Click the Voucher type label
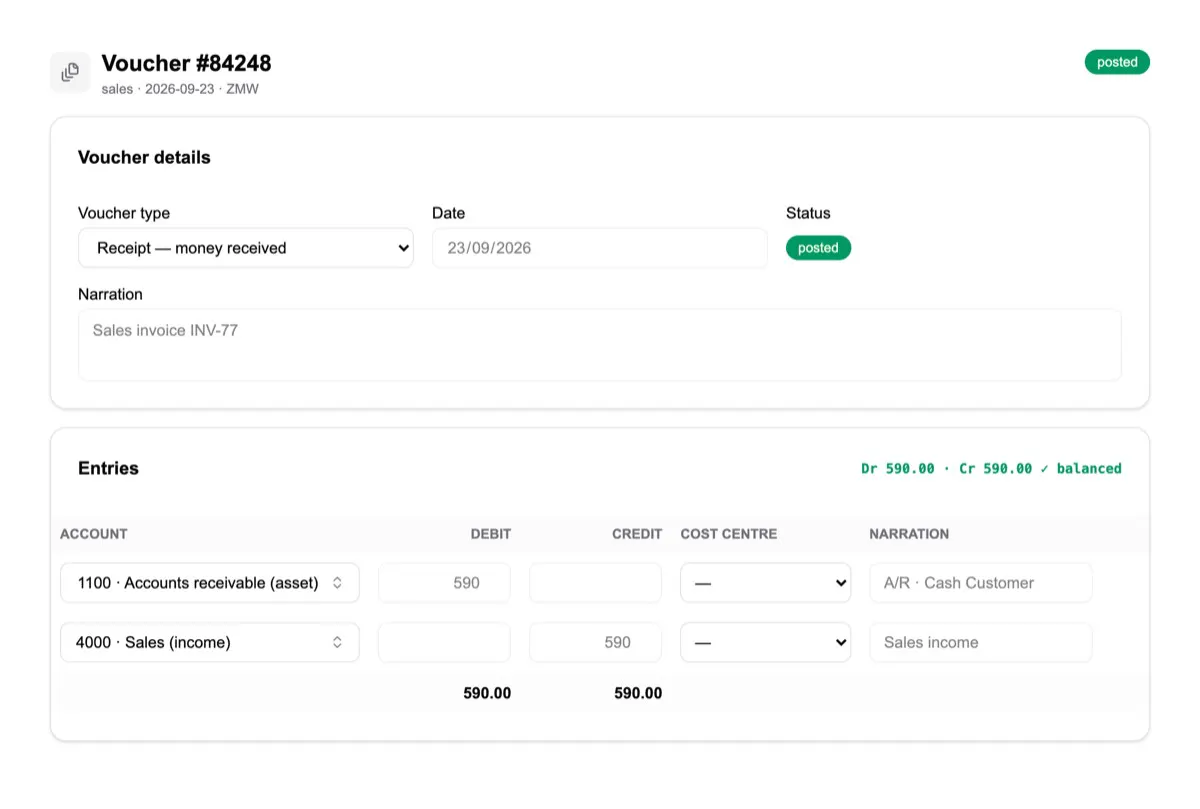 124,213
